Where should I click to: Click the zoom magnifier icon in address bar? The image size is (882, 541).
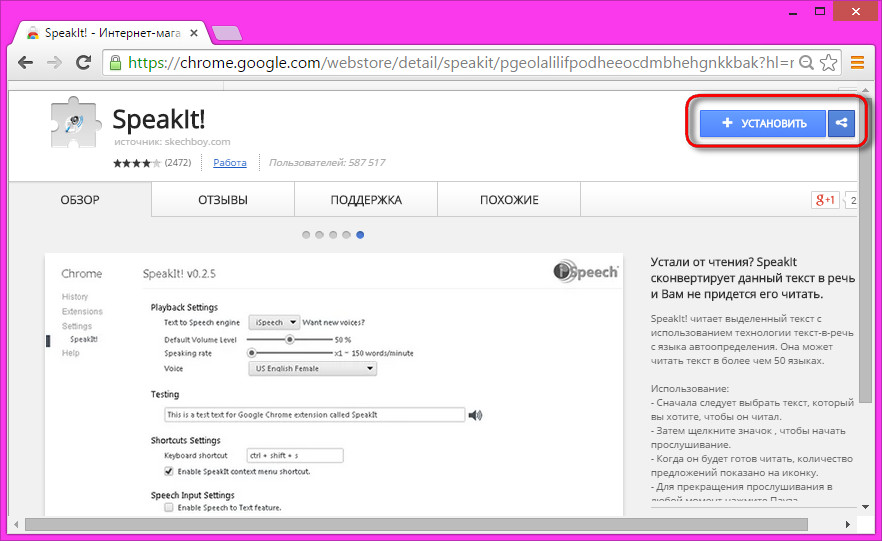pos(806,62)
